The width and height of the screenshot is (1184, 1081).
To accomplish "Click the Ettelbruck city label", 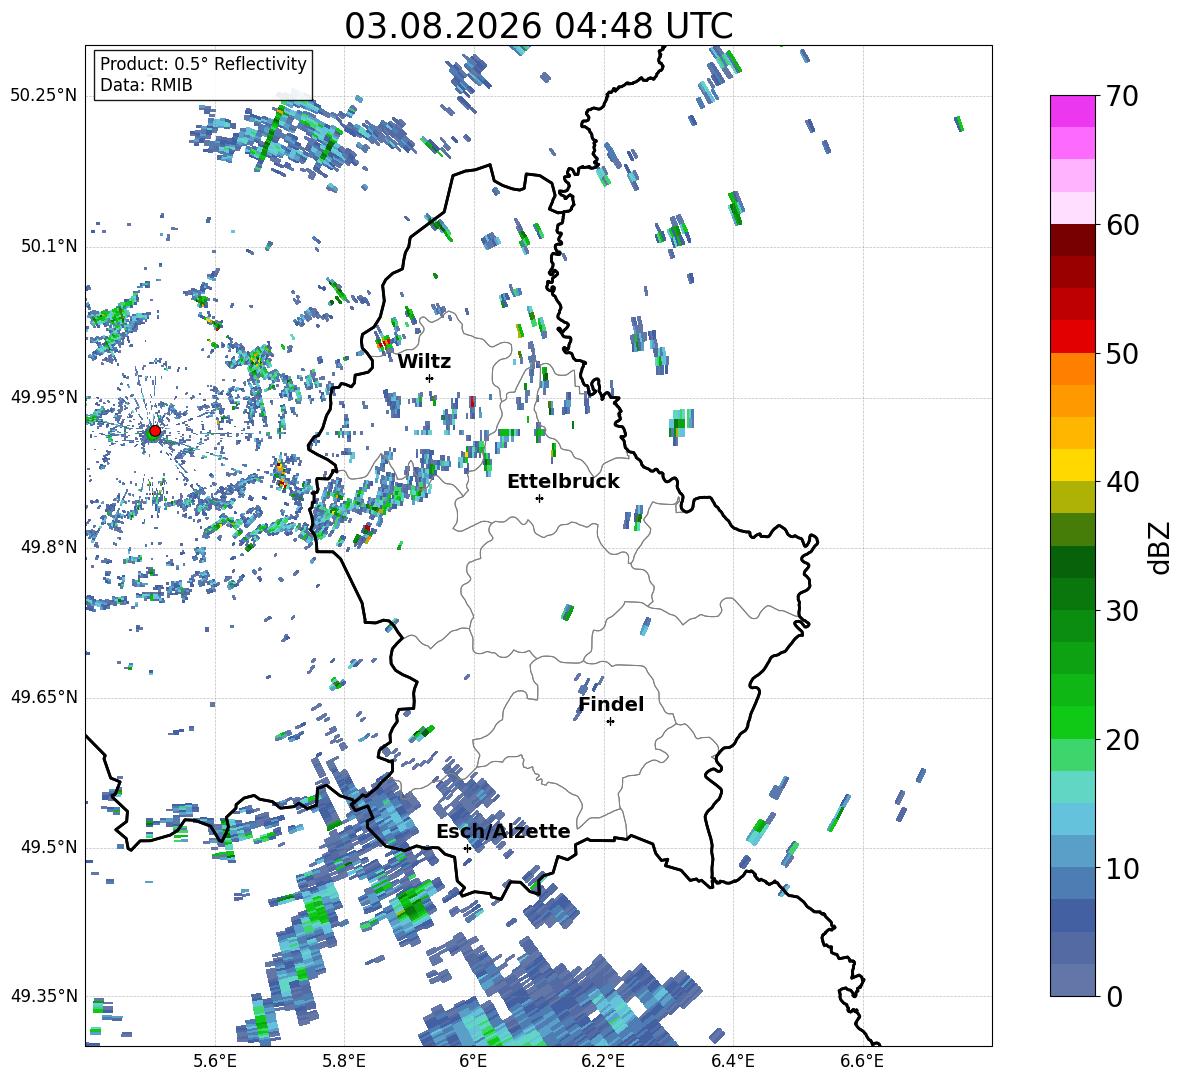I will 563,482.
